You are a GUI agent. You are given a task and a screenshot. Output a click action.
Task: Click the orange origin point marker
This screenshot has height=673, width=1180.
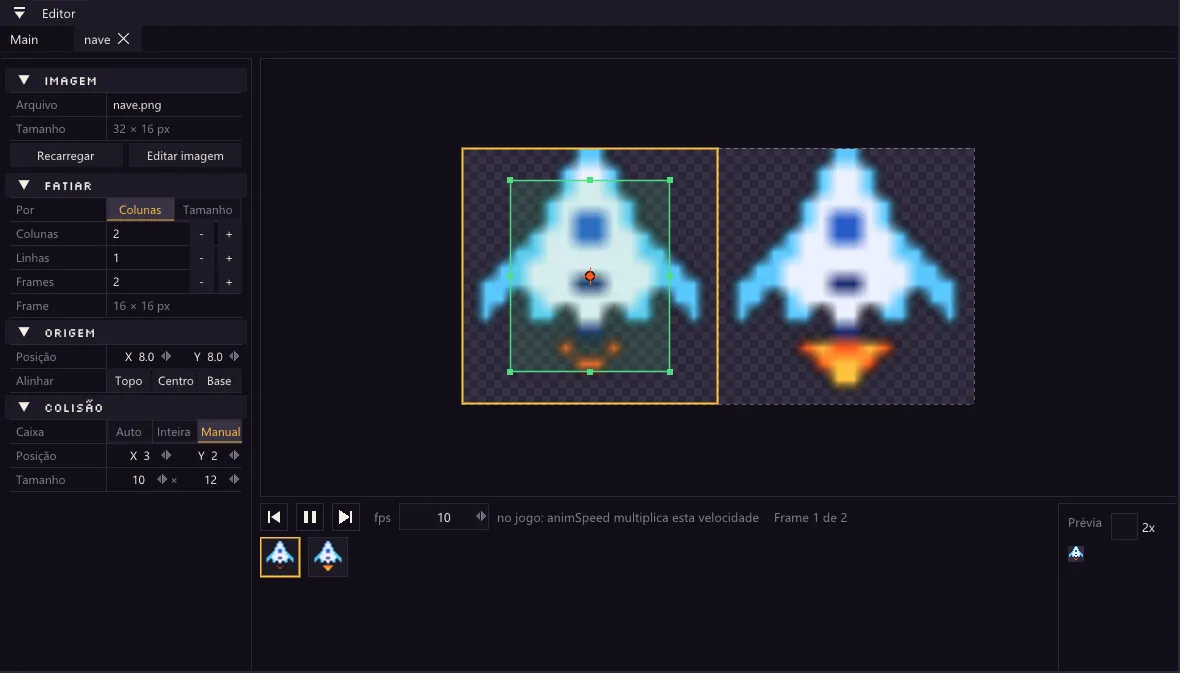tap(590, 276)
